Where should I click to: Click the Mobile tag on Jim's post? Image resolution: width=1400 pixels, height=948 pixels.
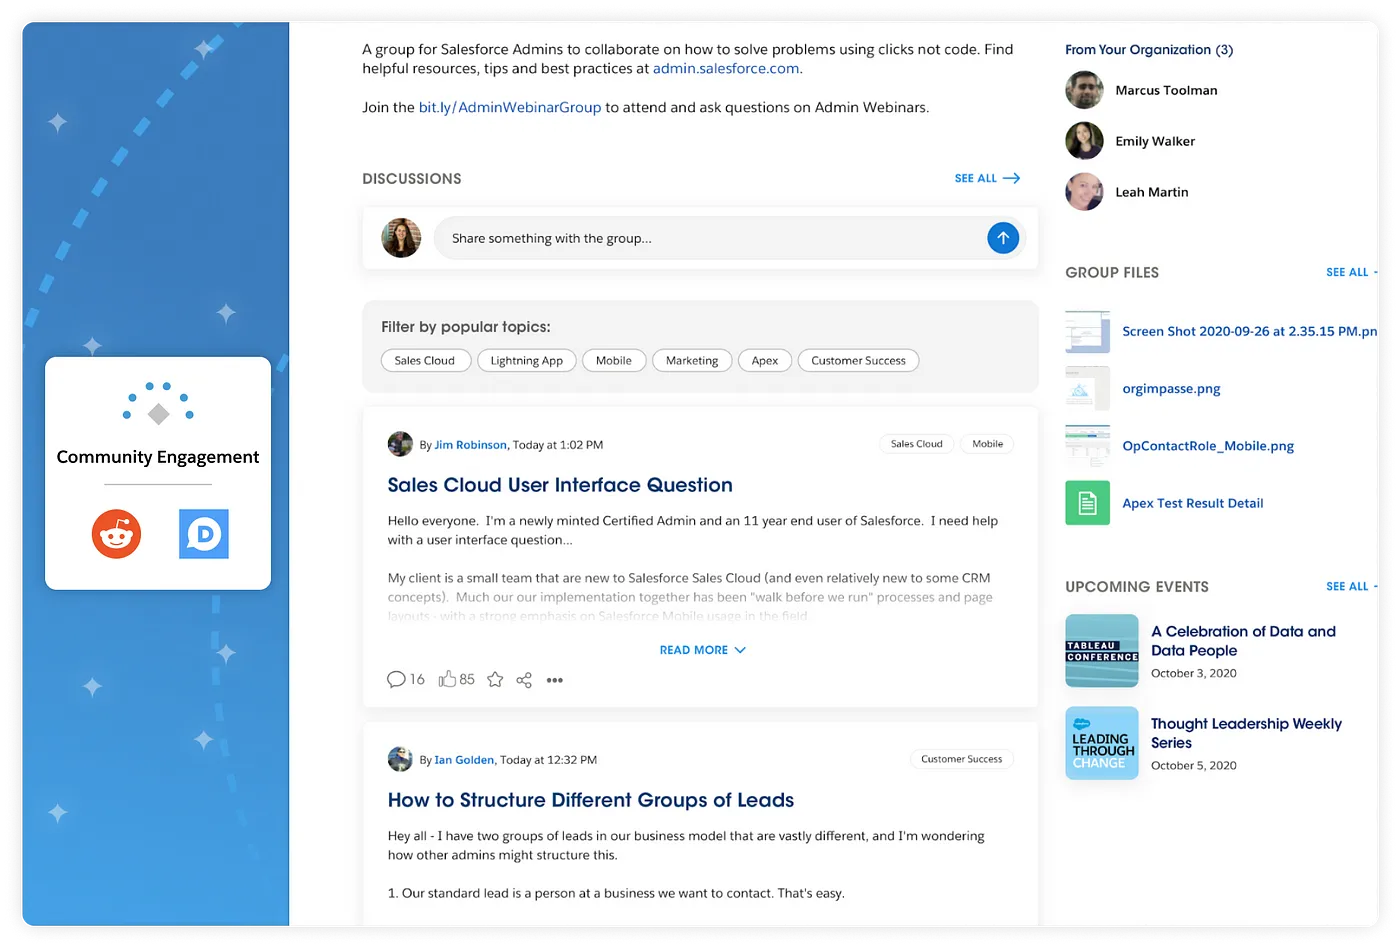988,444
